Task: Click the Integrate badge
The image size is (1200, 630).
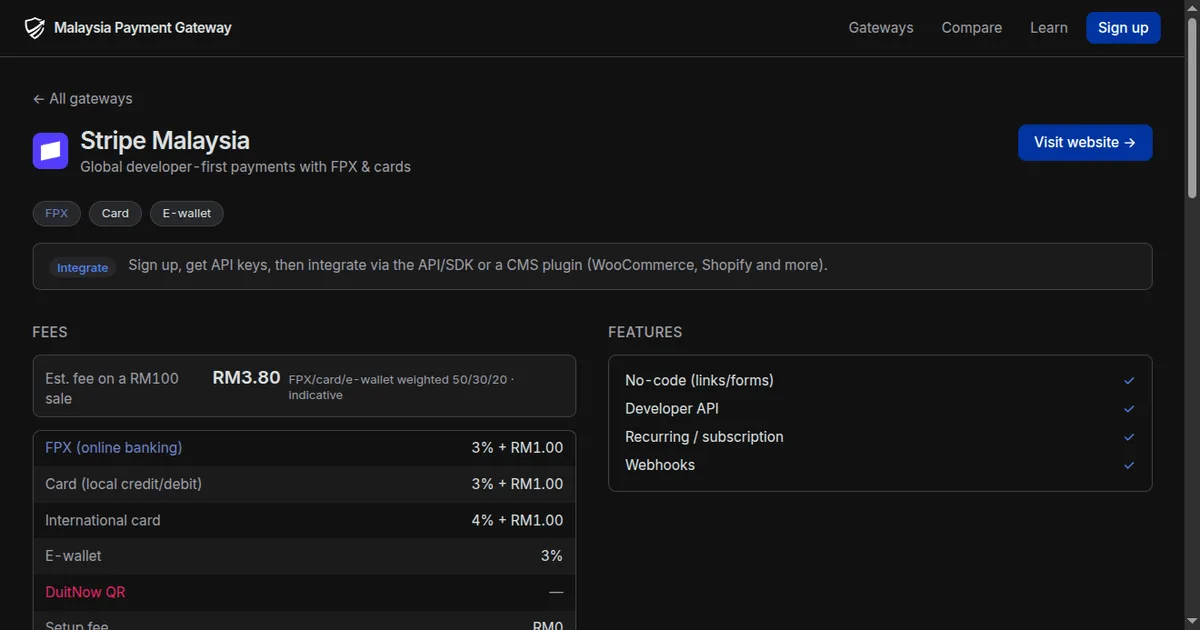Action: [82, 268]
